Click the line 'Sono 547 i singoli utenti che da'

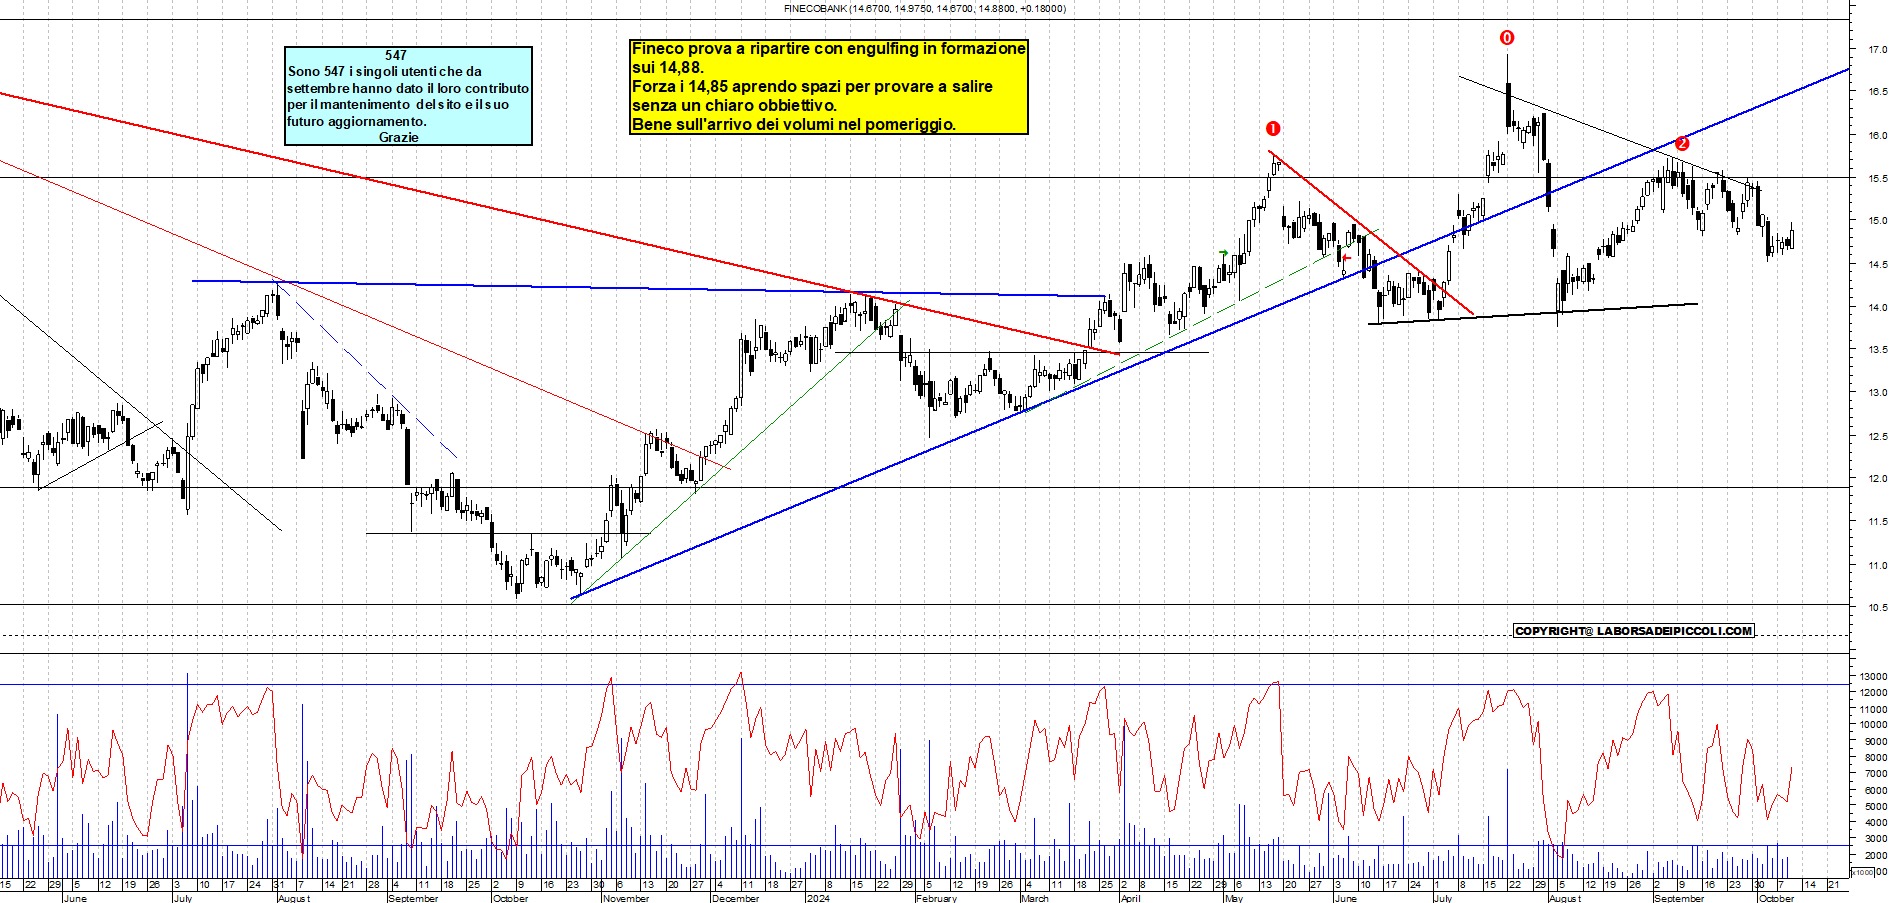tap(385, 71)
